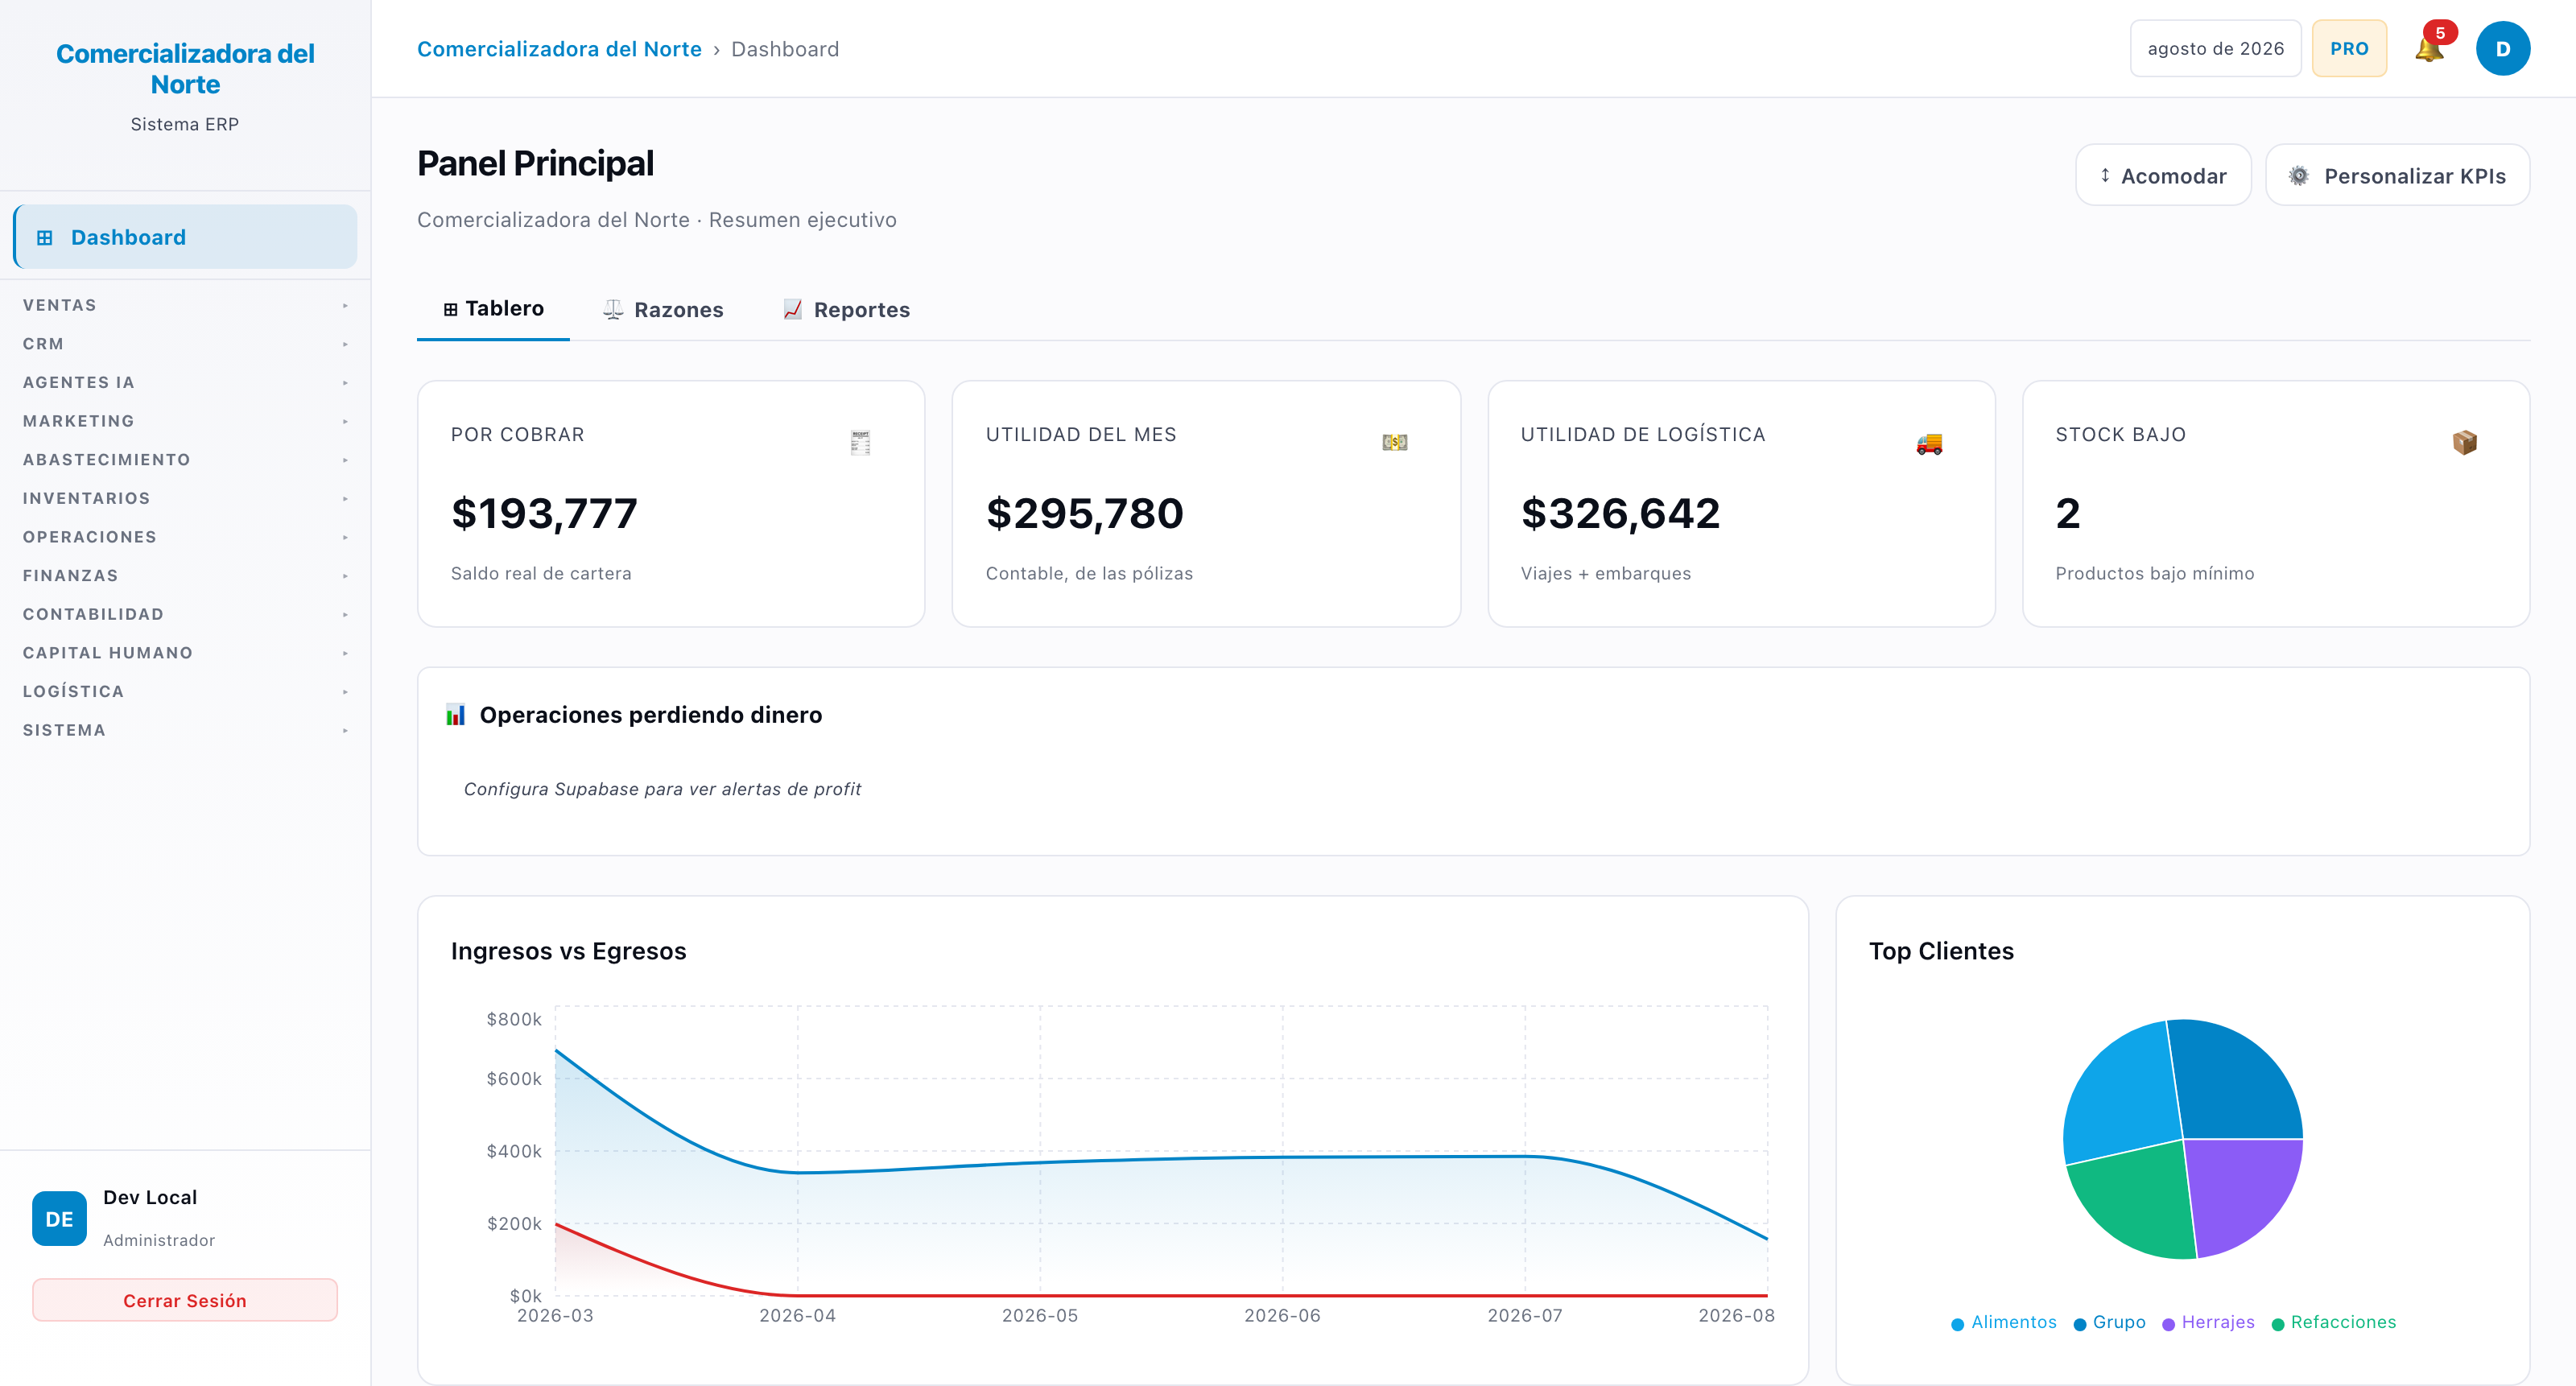Expand the ABASTECIMIENTO section
The width and height of the screenshot is (2576, 1386).
click(185, 460)
